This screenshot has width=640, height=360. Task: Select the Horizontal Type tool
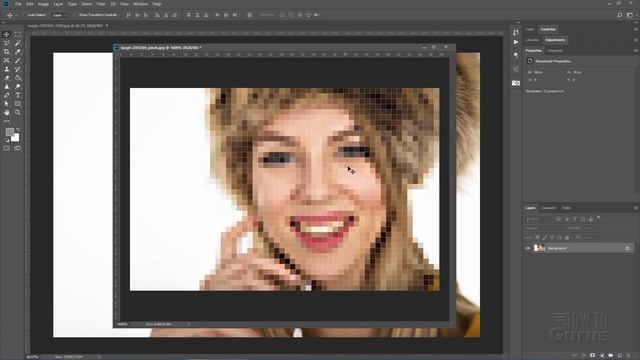(x=18, y=95)
